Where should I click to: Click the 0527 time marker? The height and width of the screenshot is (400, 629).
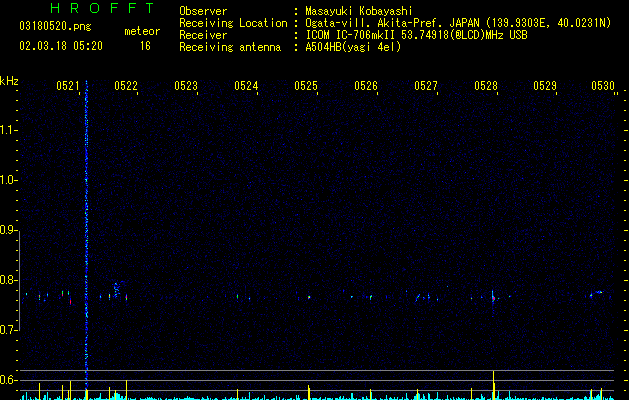pos(426,85)
